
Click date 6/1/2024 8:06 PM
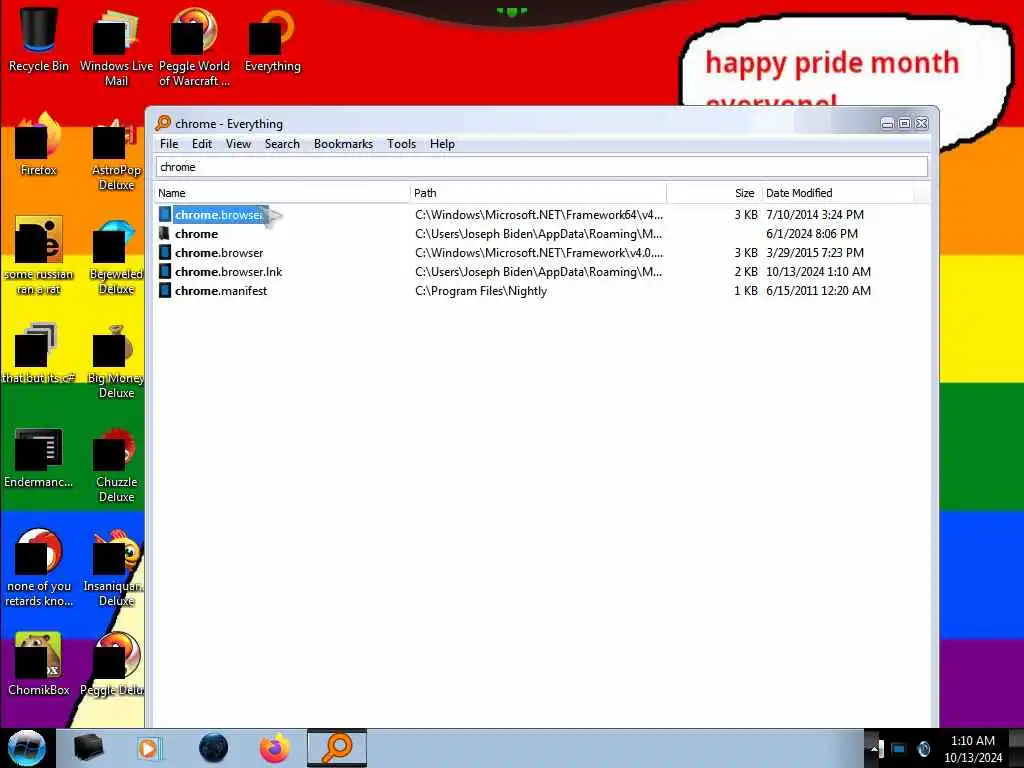[812, 234]
